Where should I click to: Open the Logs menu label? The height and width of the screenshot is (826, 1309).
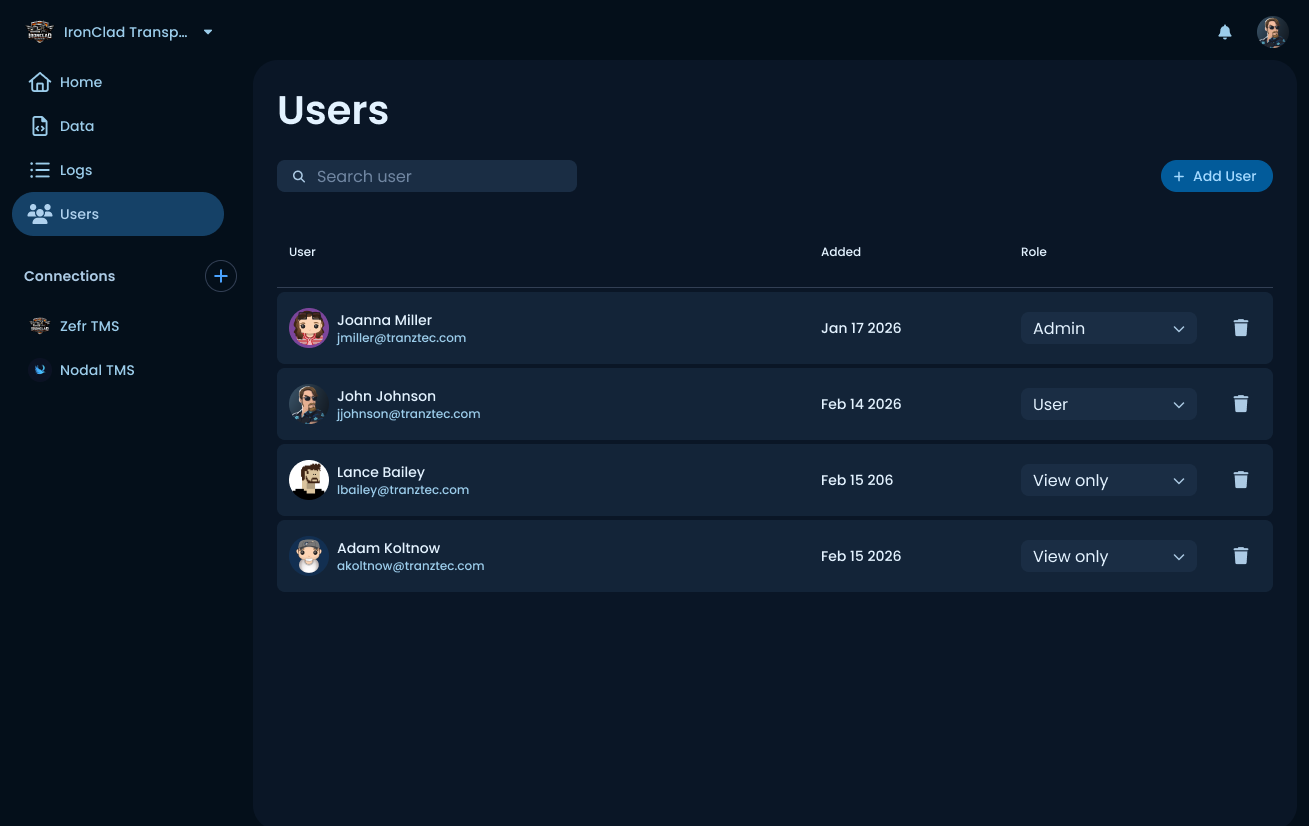click(x=76, y=170)
